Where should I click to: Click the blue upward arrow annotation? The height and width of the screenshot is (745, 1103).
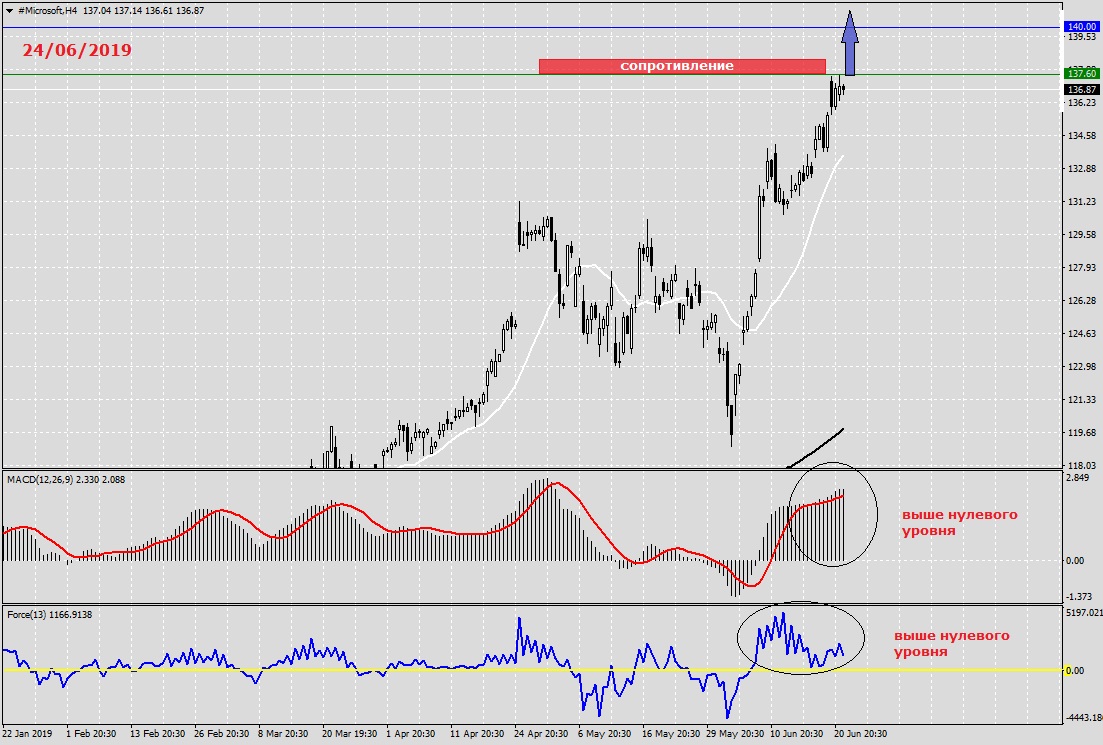click(850, 43)
